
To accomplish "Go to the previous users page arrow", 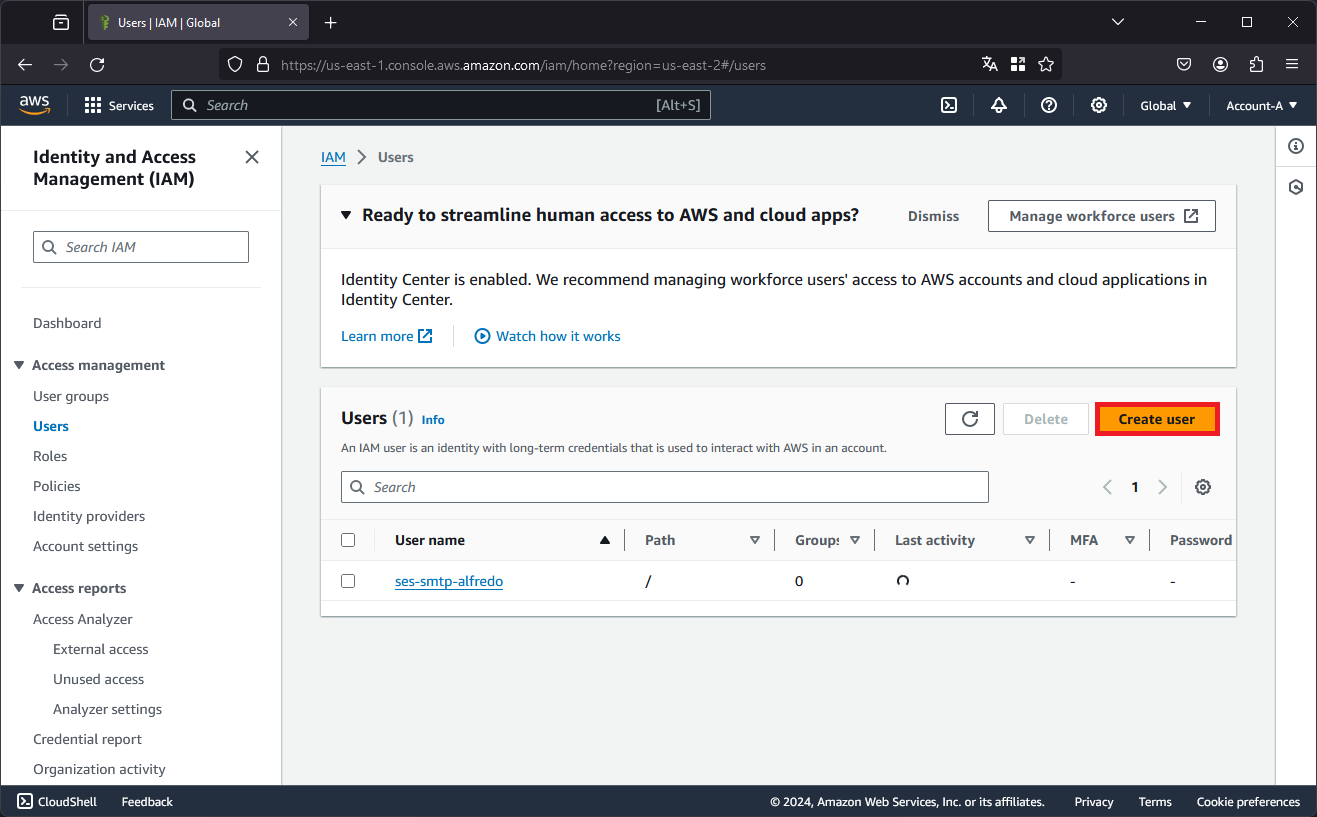I will pyautogui.click(x=1107, y=487).
